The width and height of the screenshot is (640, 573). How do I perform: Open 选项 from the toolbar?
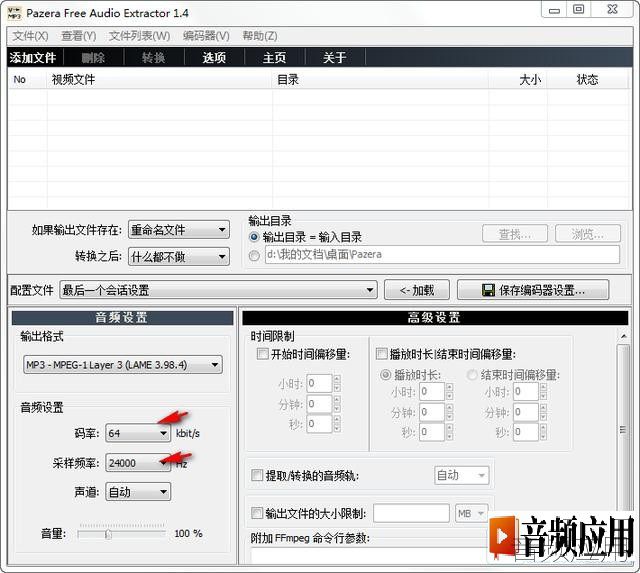tap(214, 58)
